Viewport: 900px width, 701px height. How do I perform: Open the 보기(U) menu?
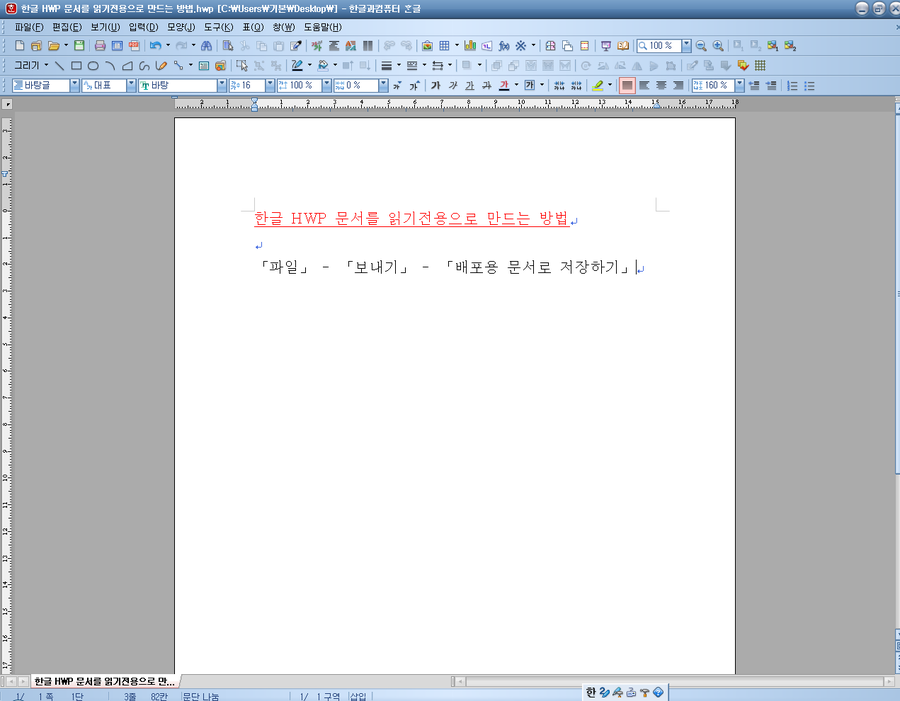click(x=105, y=27)
